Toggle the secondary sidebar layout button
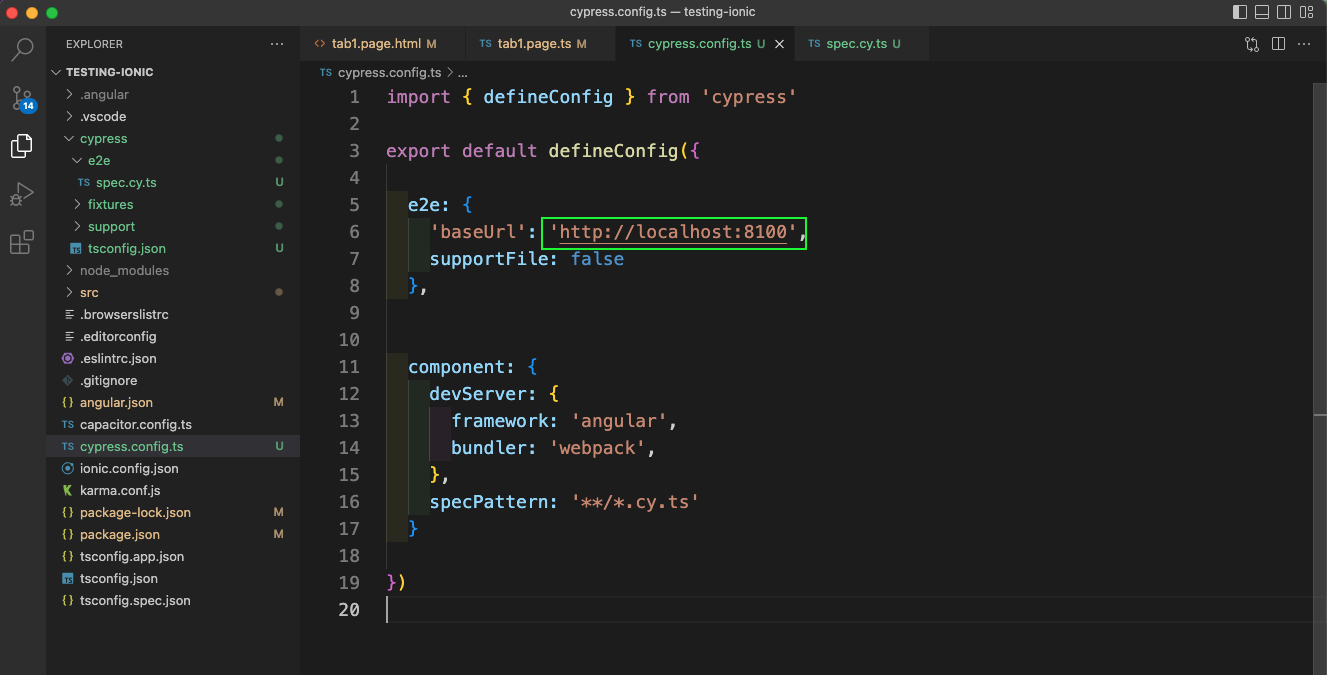The width and height of the screenshot is (1327, 675). [1284, 13]
